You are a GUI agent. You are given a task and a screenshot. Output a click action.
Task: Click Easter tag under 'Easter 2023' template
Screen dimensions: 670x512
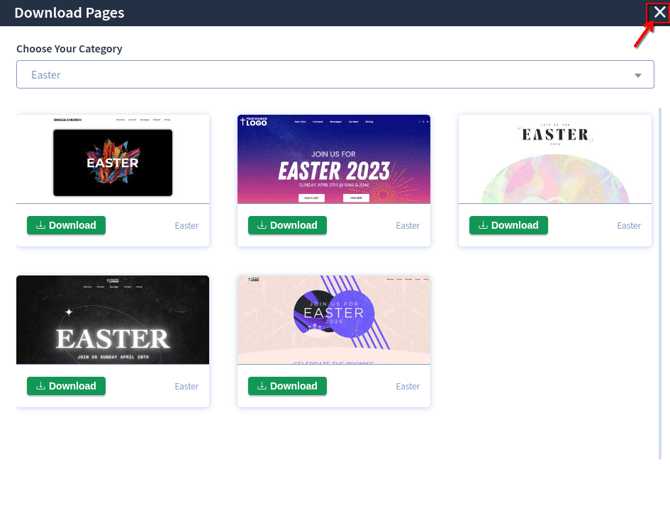tap(408, 226)
